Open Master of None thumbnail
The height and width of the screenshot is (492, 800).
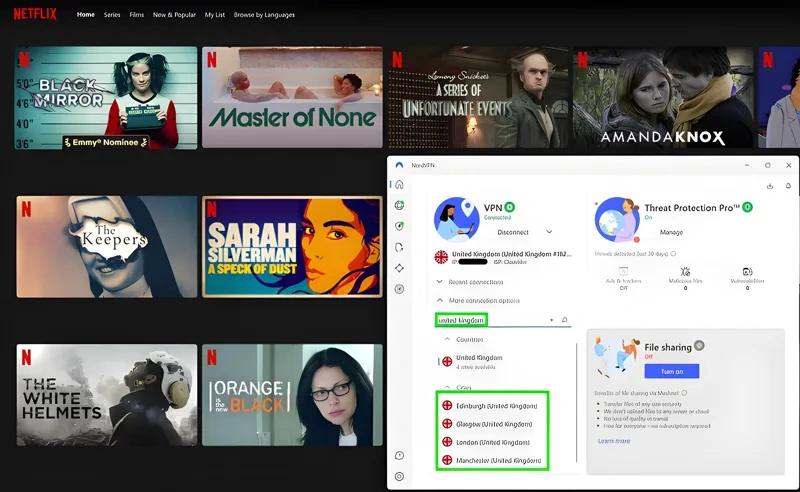[x=292, y=97]
